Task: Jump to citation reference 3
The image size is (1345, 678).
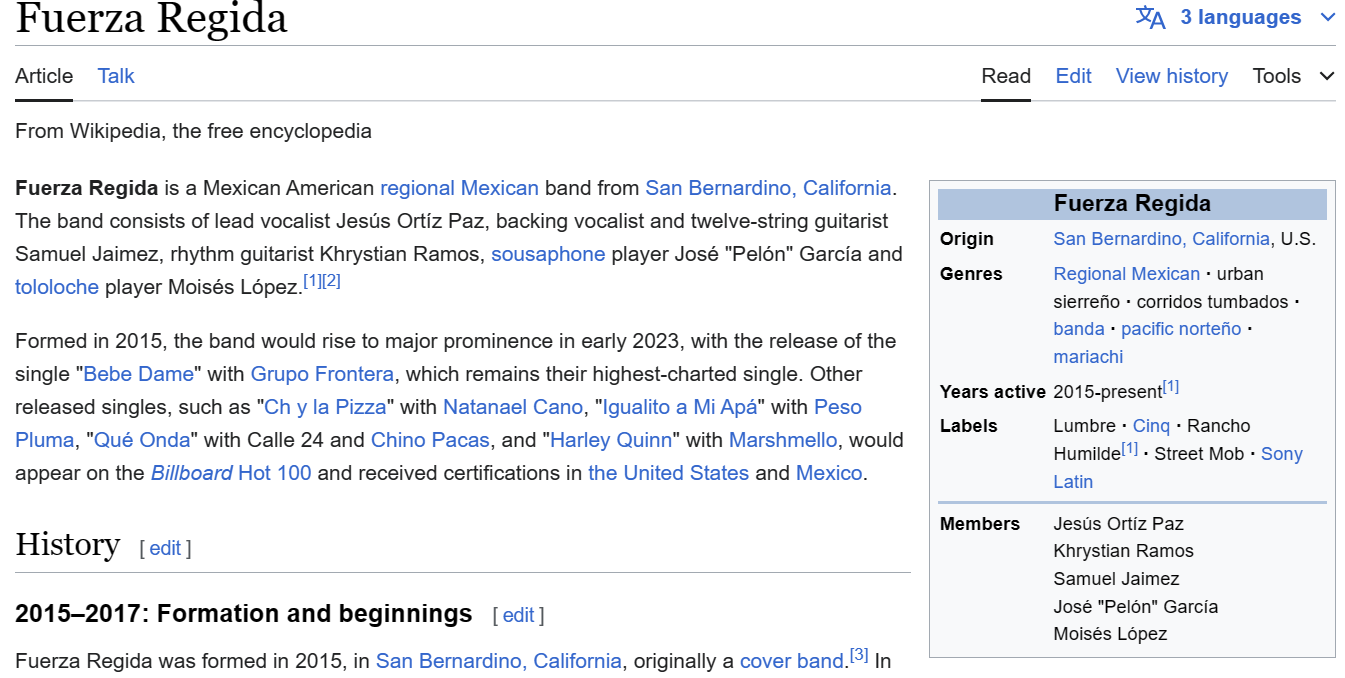Action: (859, 656)
